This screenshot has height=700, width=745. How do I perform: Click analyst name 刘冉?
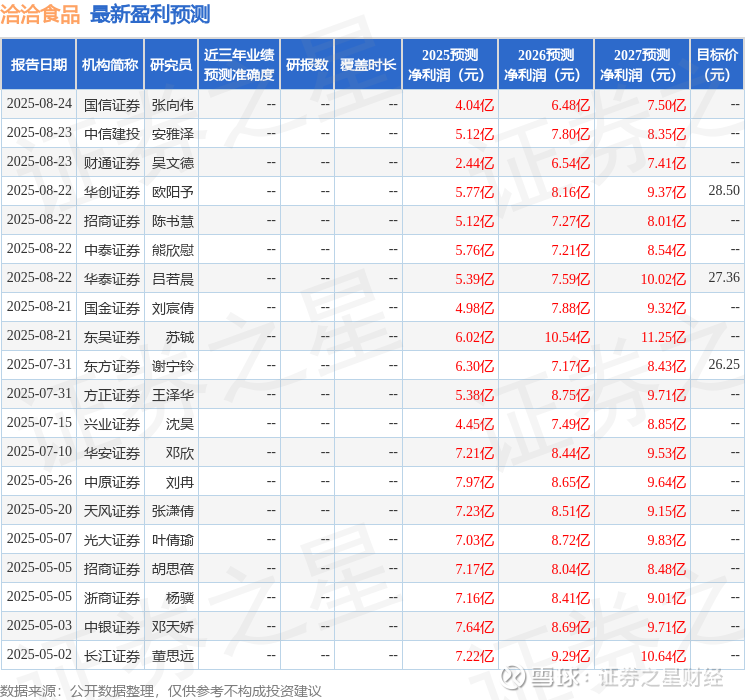[x=180, y=482]
